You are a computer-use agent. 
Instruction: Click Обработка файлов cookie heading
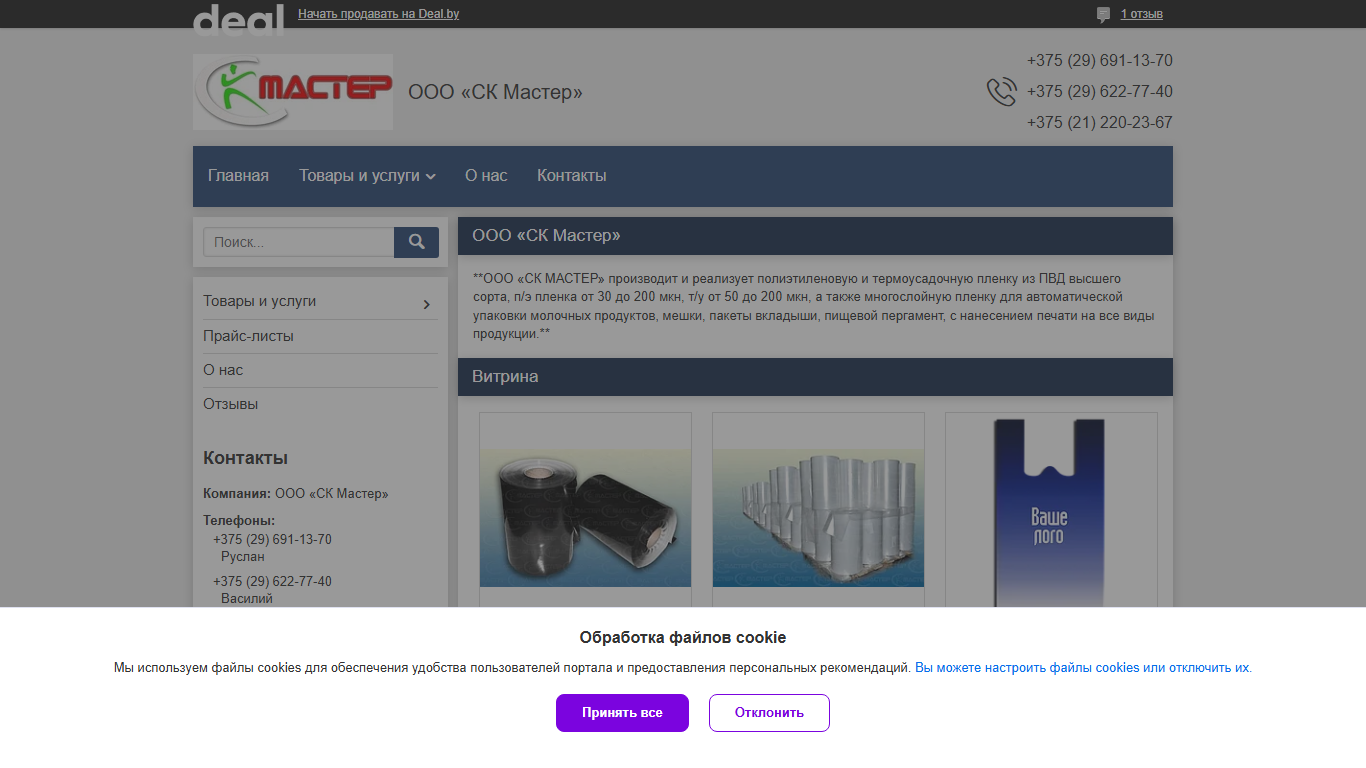coord(683,638)
